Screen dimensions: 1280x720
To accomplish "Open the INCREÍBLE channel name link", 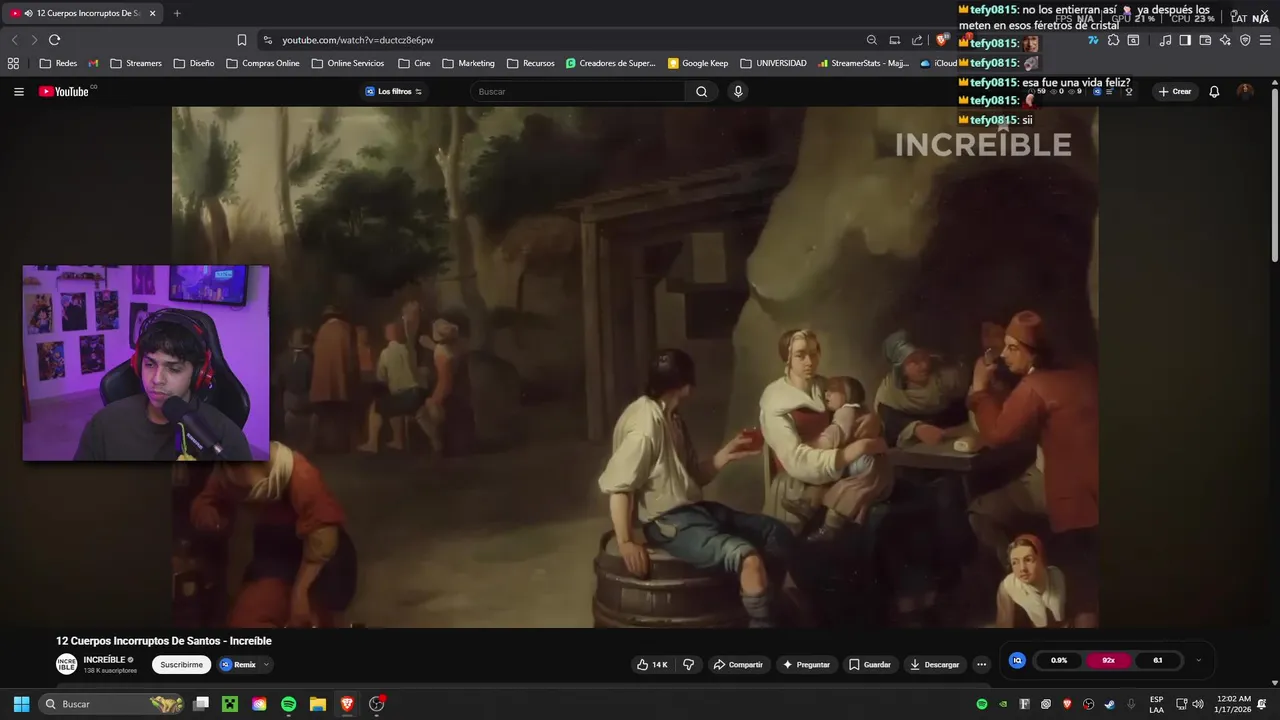I will [x=104, y=660].
